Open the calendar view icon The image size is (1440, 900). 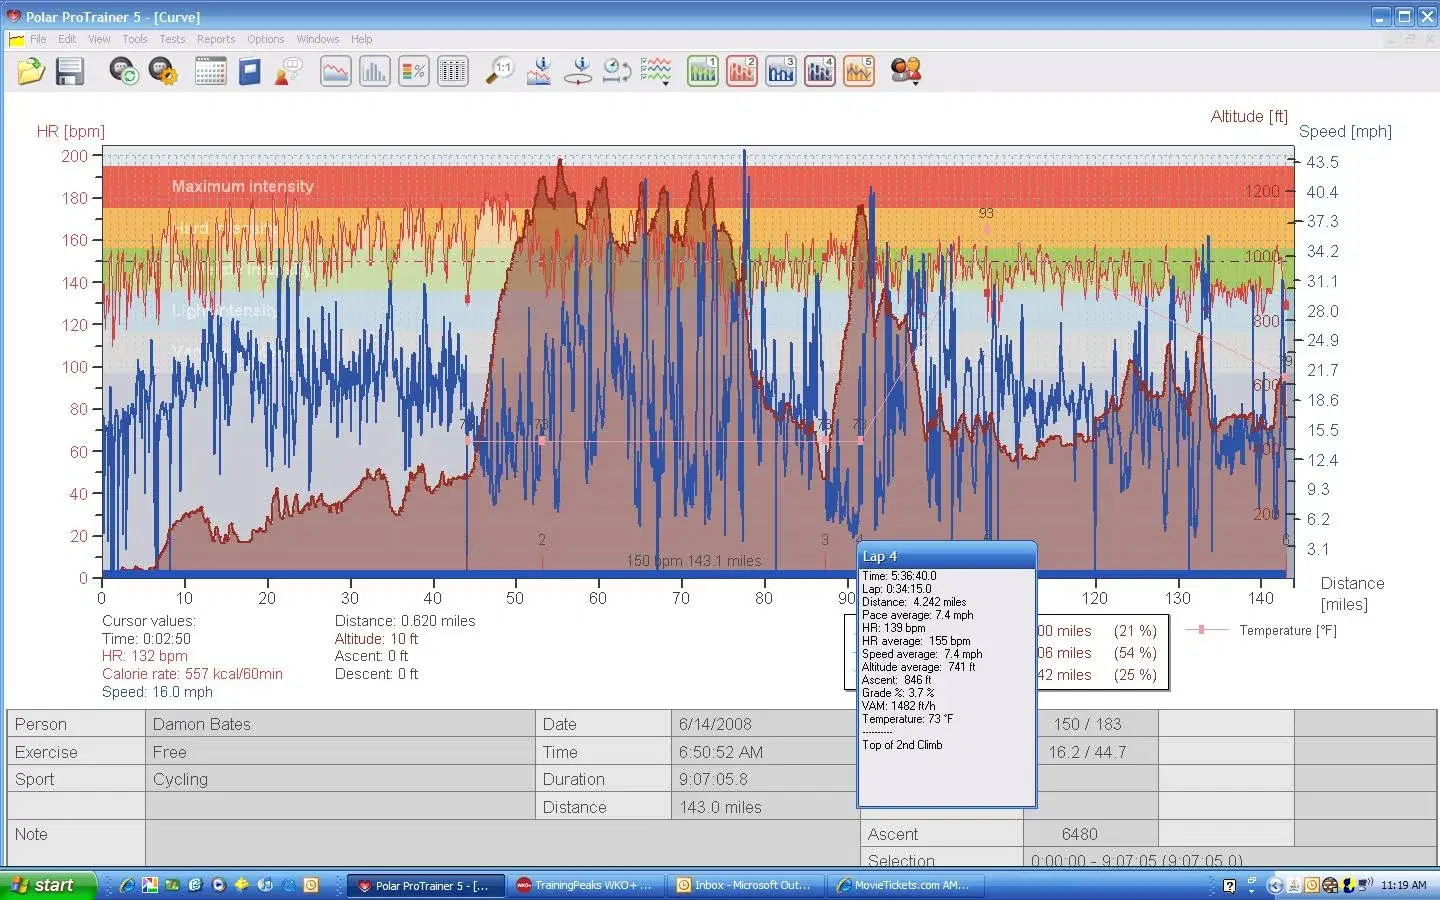click(210, 71)
